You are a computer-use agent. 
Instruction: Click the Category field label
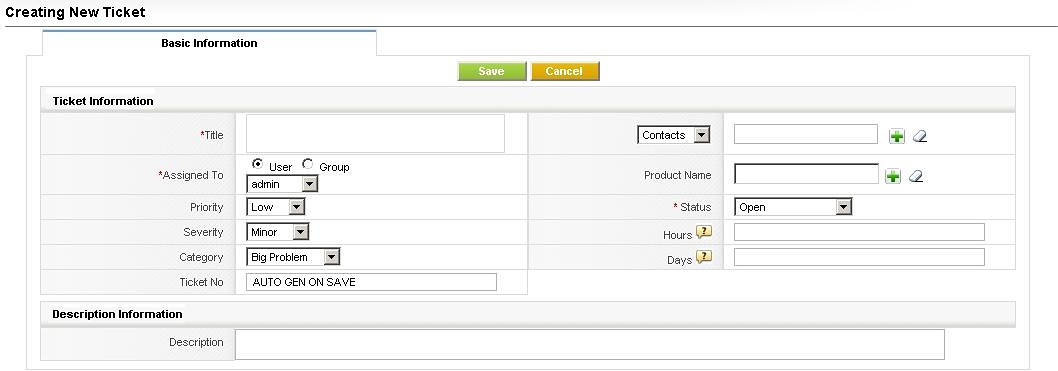tap(201, 258)
